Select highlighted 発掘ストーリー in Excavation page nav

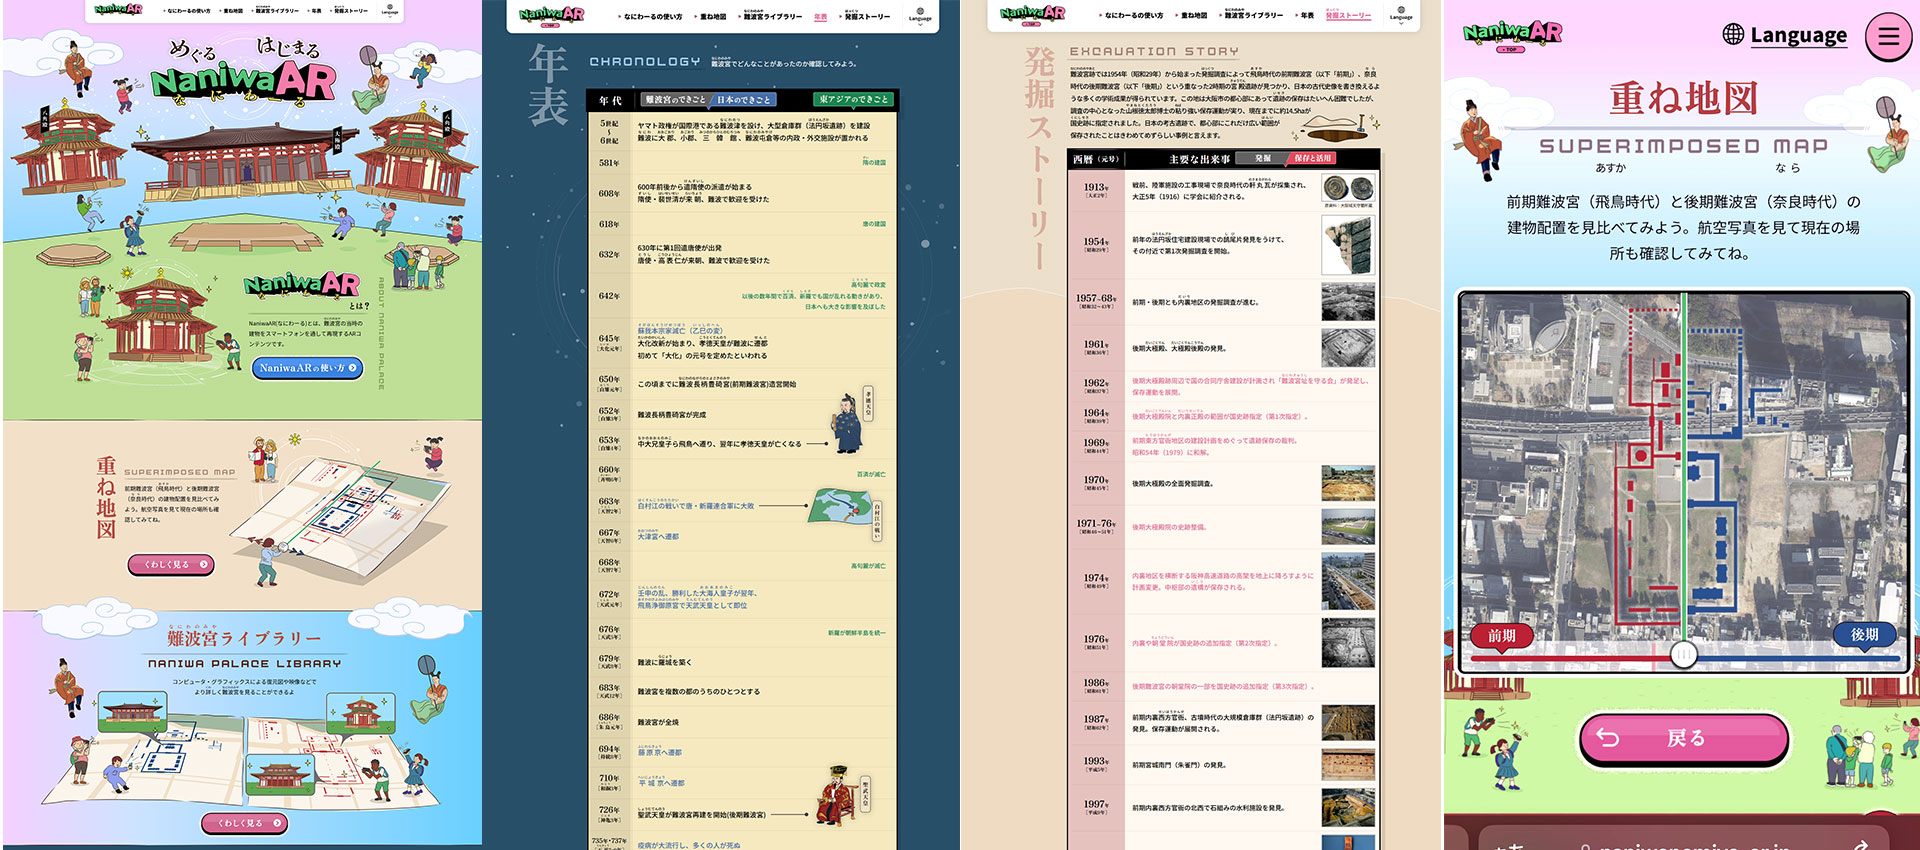point(1348,16)
